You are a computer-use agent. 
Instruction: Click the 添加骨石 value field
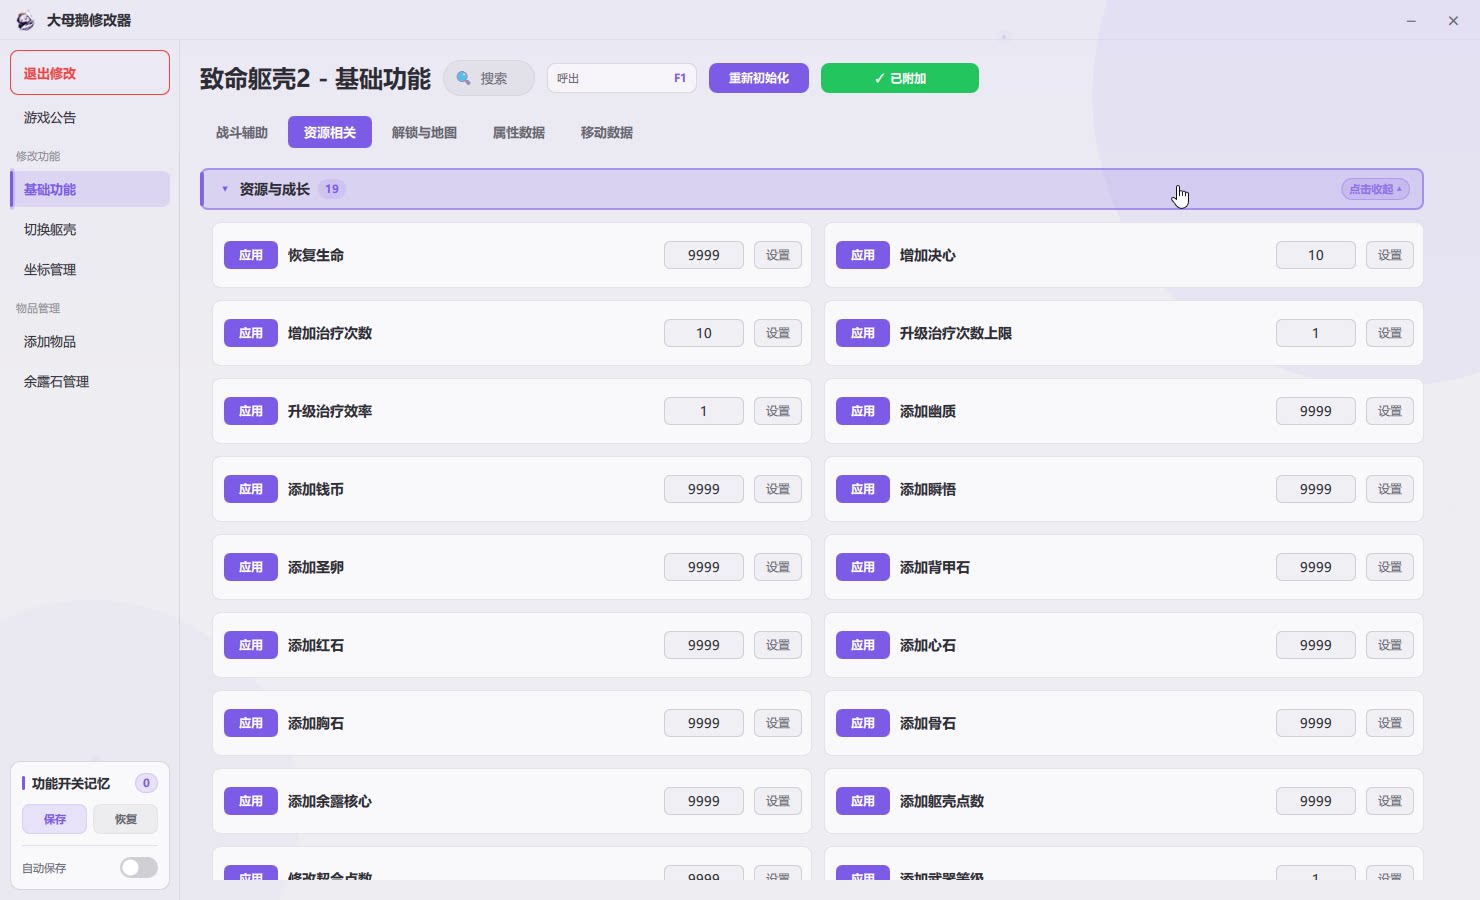pyautogui.click(x=1316, y=723)
